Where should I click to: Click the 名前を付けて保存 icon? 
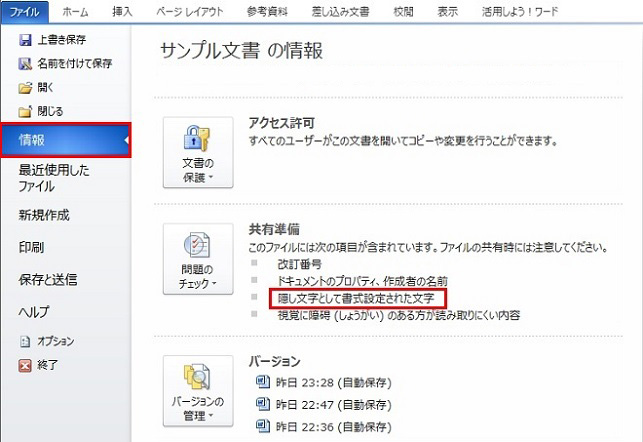(25, 64)
